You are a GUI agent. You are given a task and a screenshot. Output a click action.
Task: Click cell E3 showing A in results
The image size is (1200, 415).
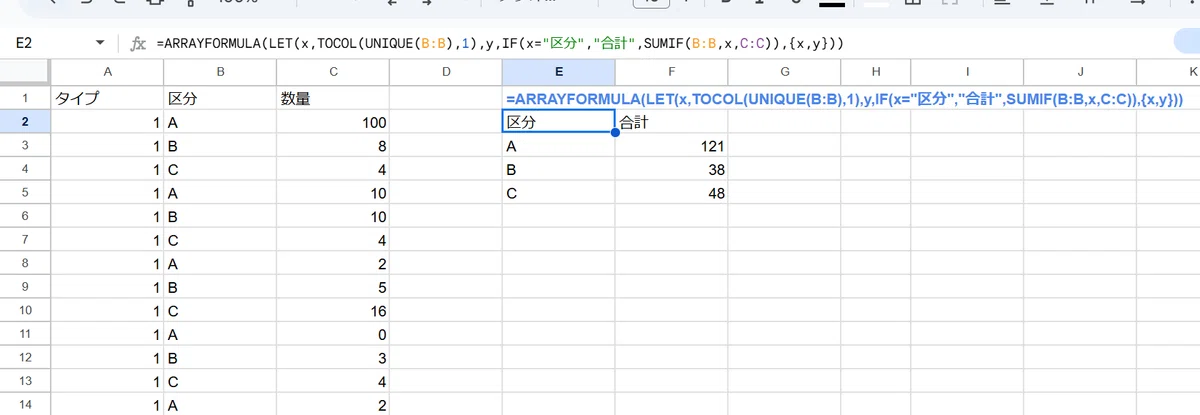[558, 146]
